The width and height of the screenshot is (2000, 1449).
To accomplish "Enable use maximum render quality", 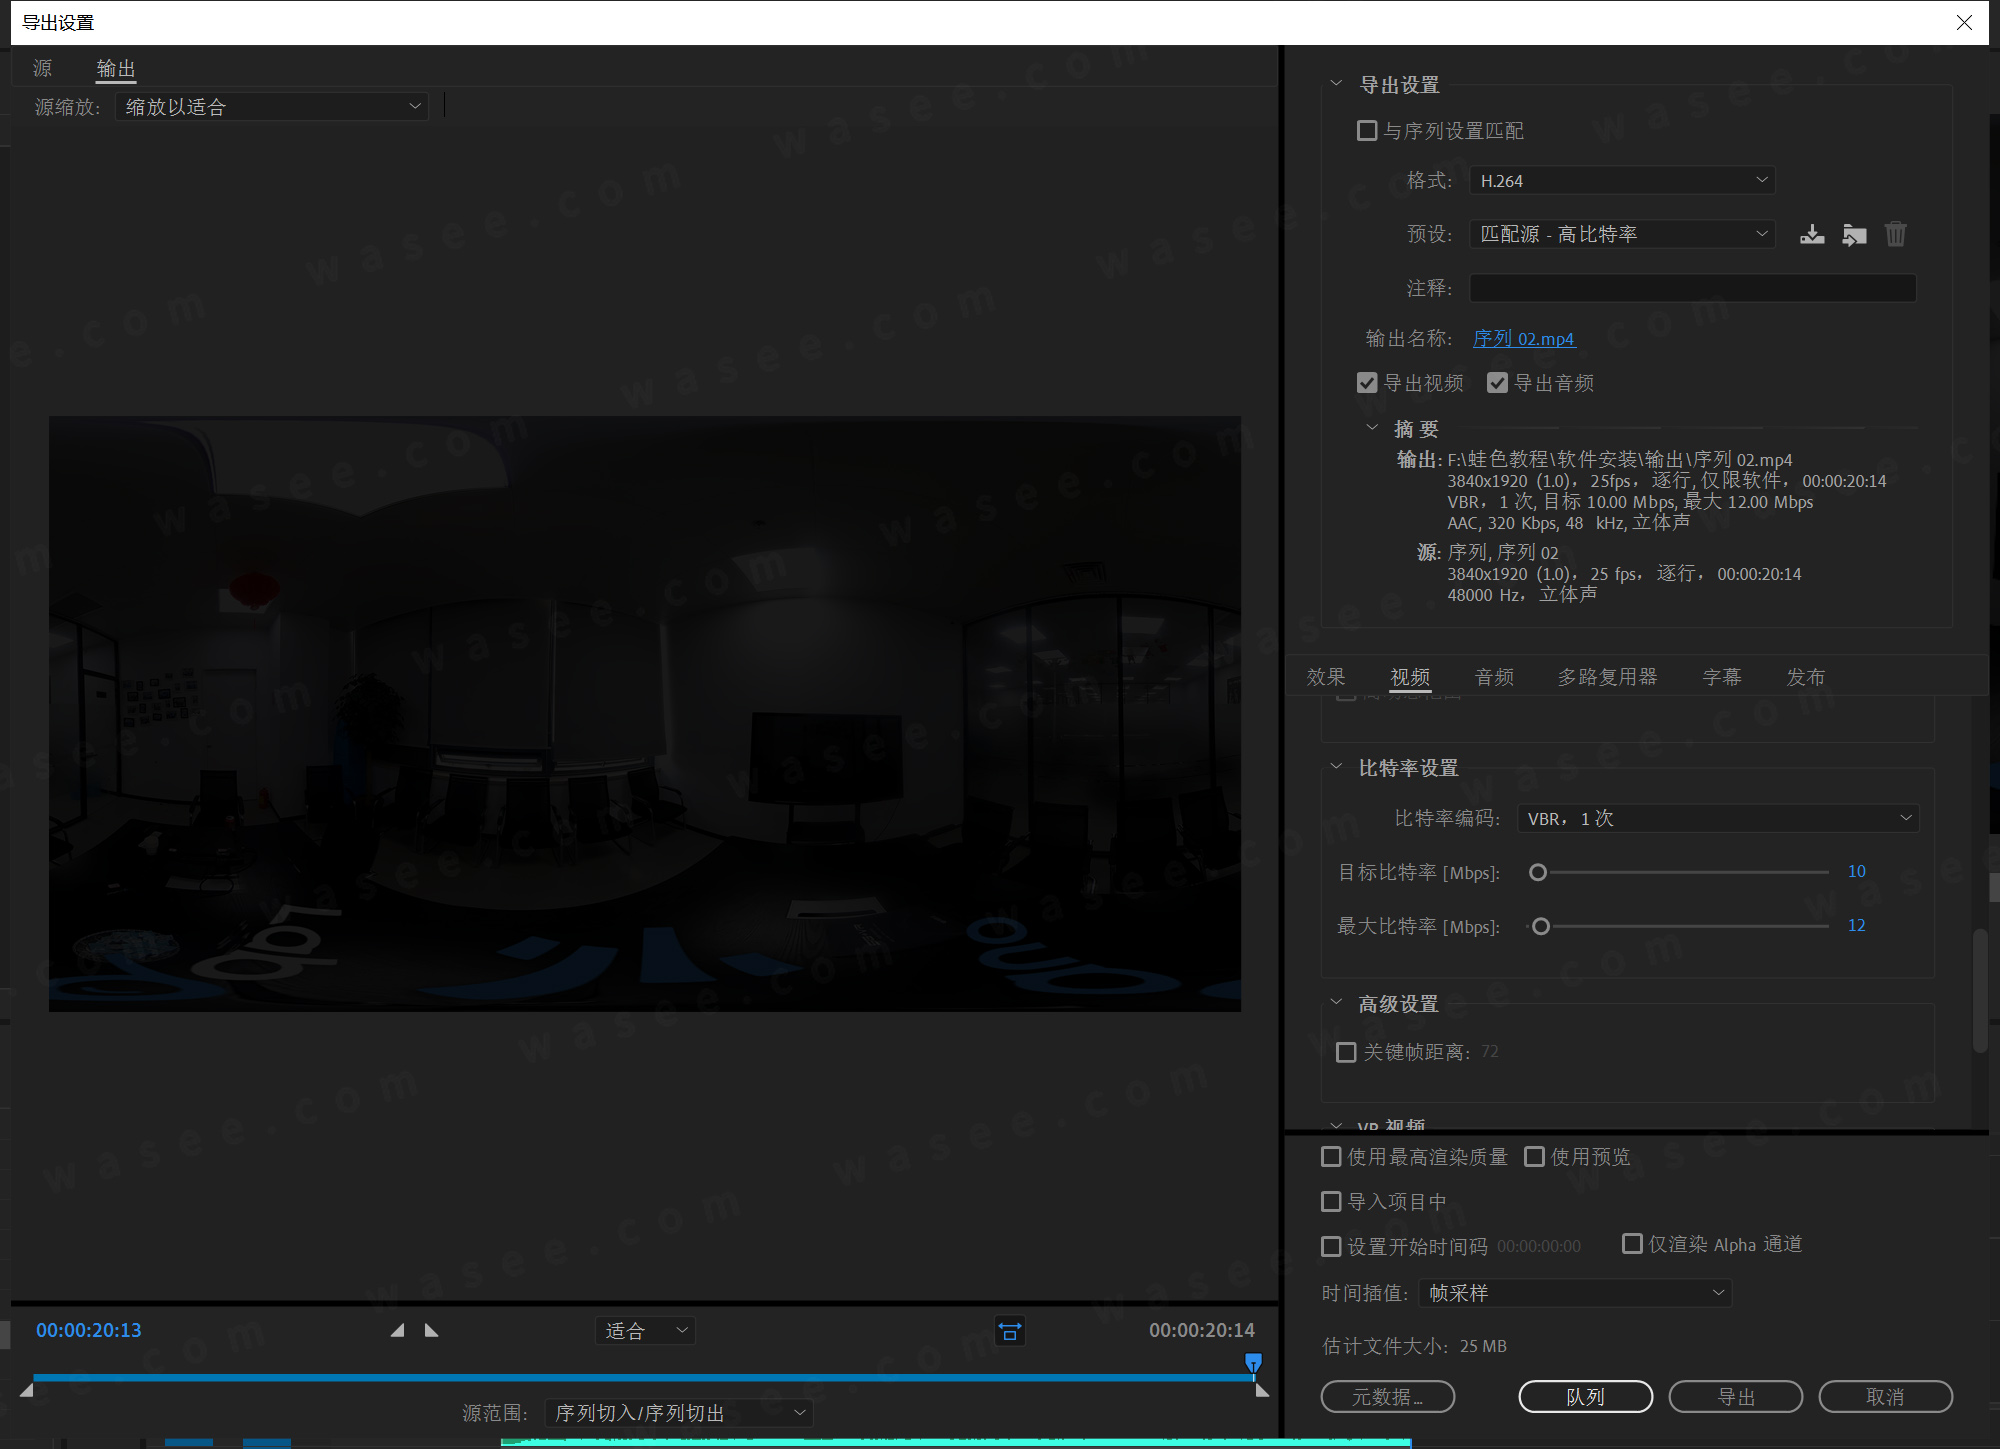I will click(x=1331, y=1157).
